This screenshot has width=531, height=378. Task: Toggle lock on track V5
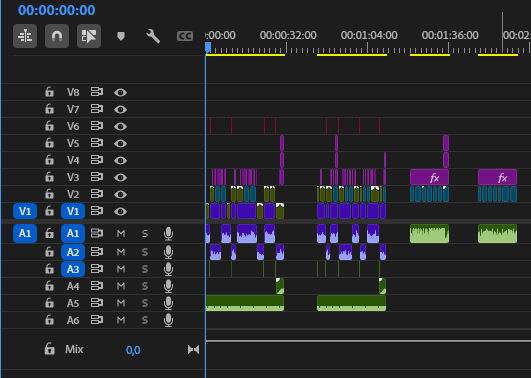(x=49, y=143)
